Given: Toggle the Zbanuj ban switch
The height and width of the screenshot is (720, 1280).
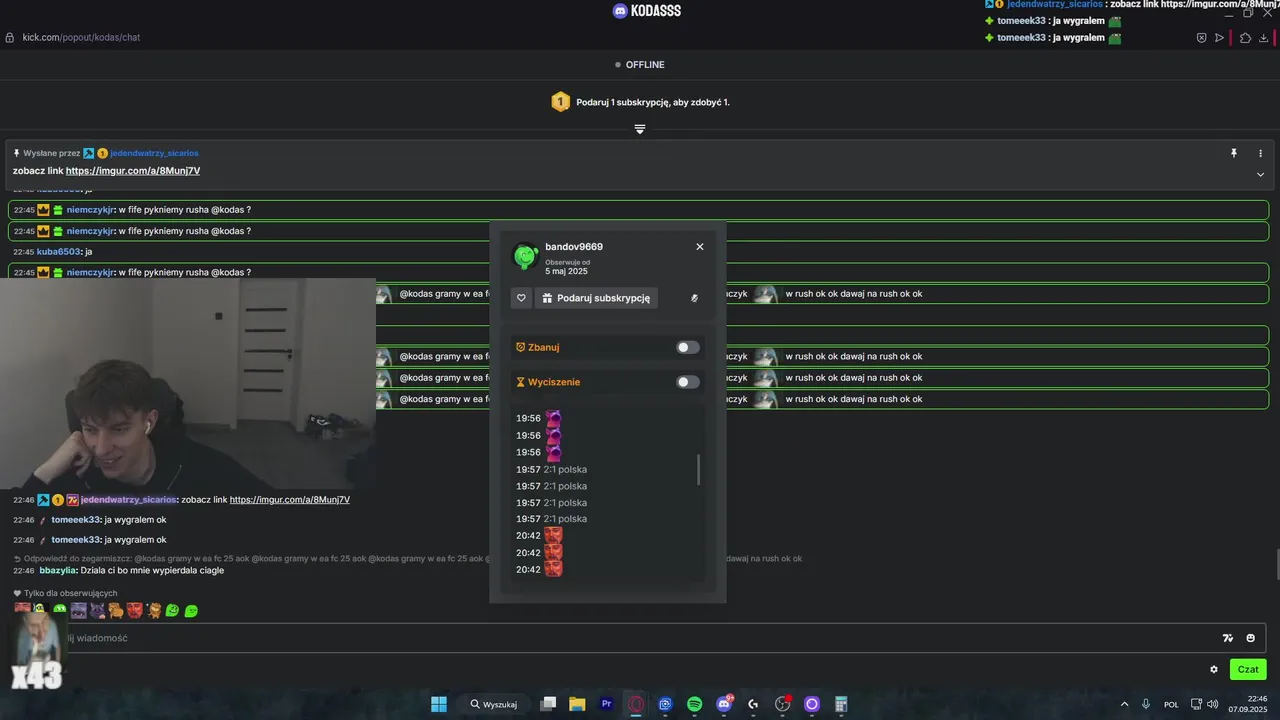Looking at the screenshot, I should point(688,347).
